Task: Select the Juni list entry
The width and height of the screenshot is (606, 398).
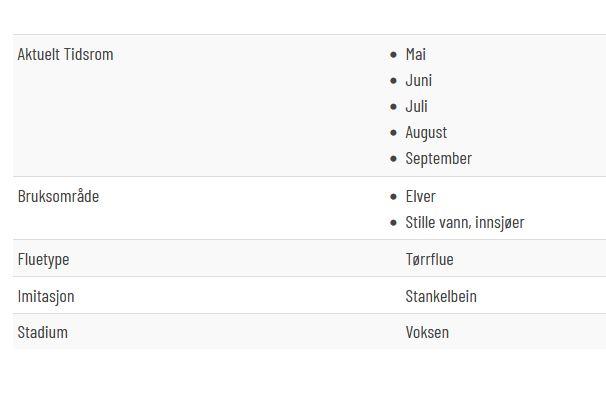Action: (419, 80)
